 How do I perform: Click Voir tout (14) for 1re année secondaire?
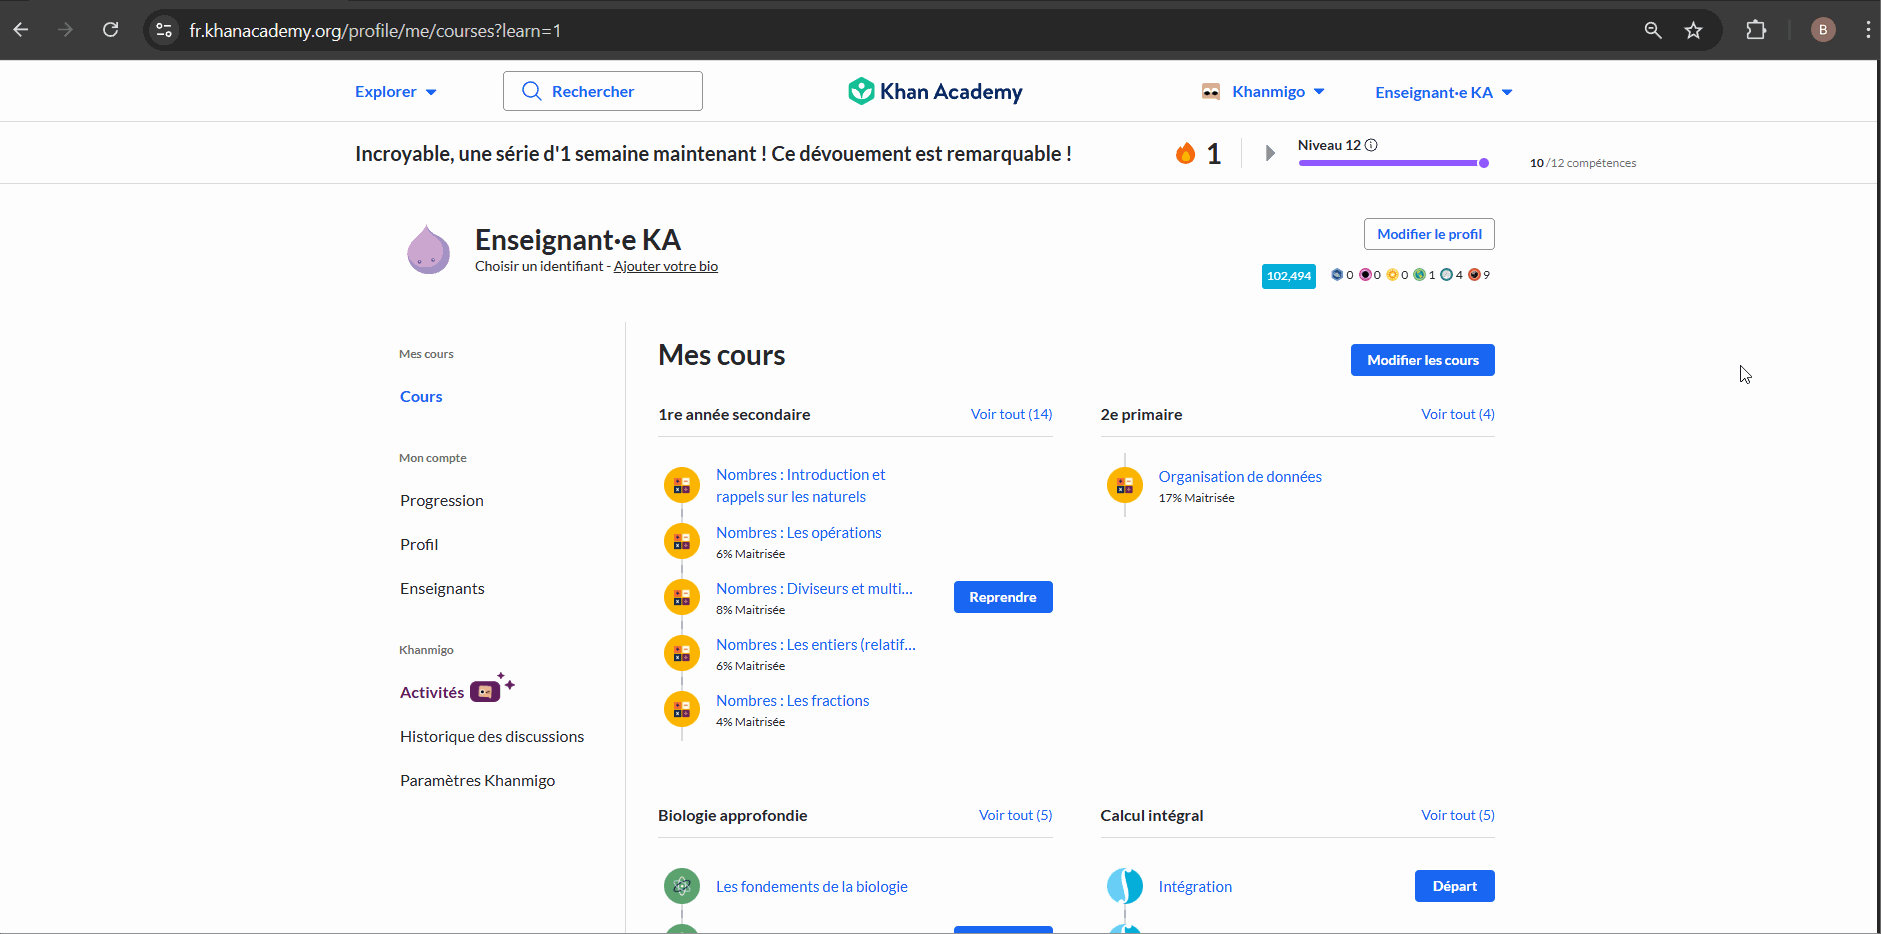1011,414
